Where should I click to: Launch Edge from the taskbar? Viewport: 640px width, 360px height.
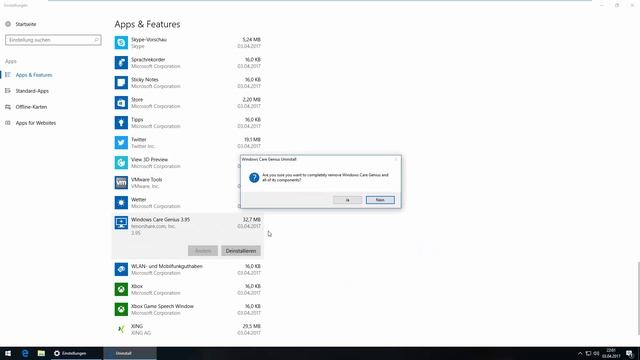(x=25, y=353)
